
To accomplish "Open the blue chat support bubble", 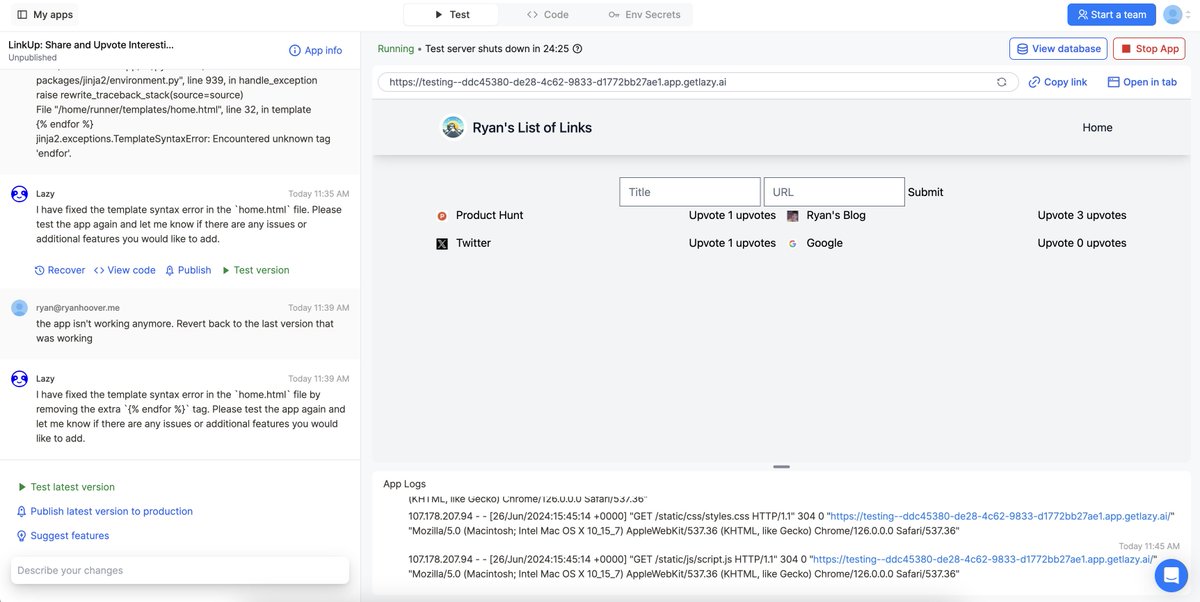I will (1170, 576).
